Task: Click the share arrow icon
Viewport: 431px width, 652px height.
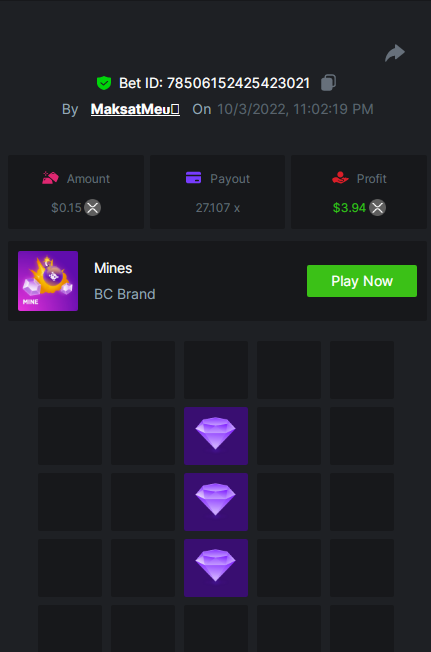Action: (395, 53)
